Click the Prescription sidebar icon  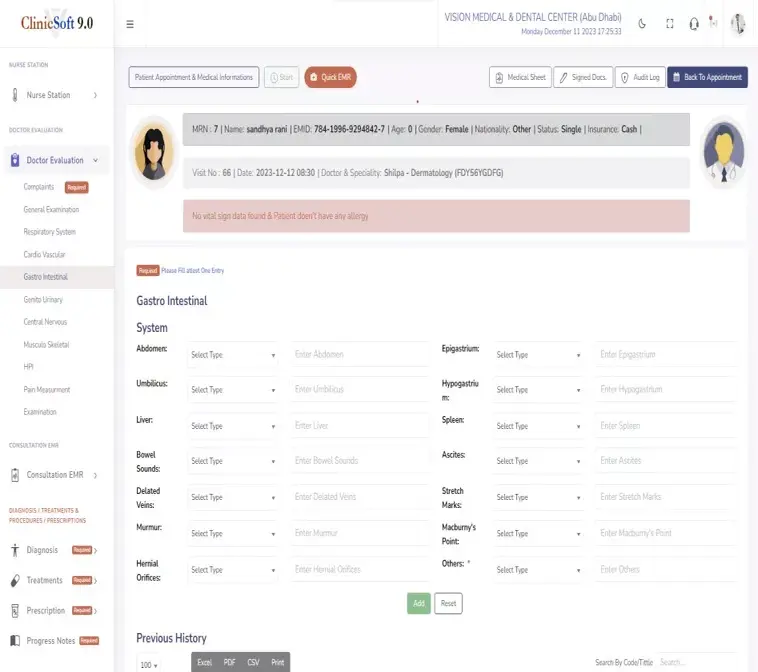[x=15, y=610]
